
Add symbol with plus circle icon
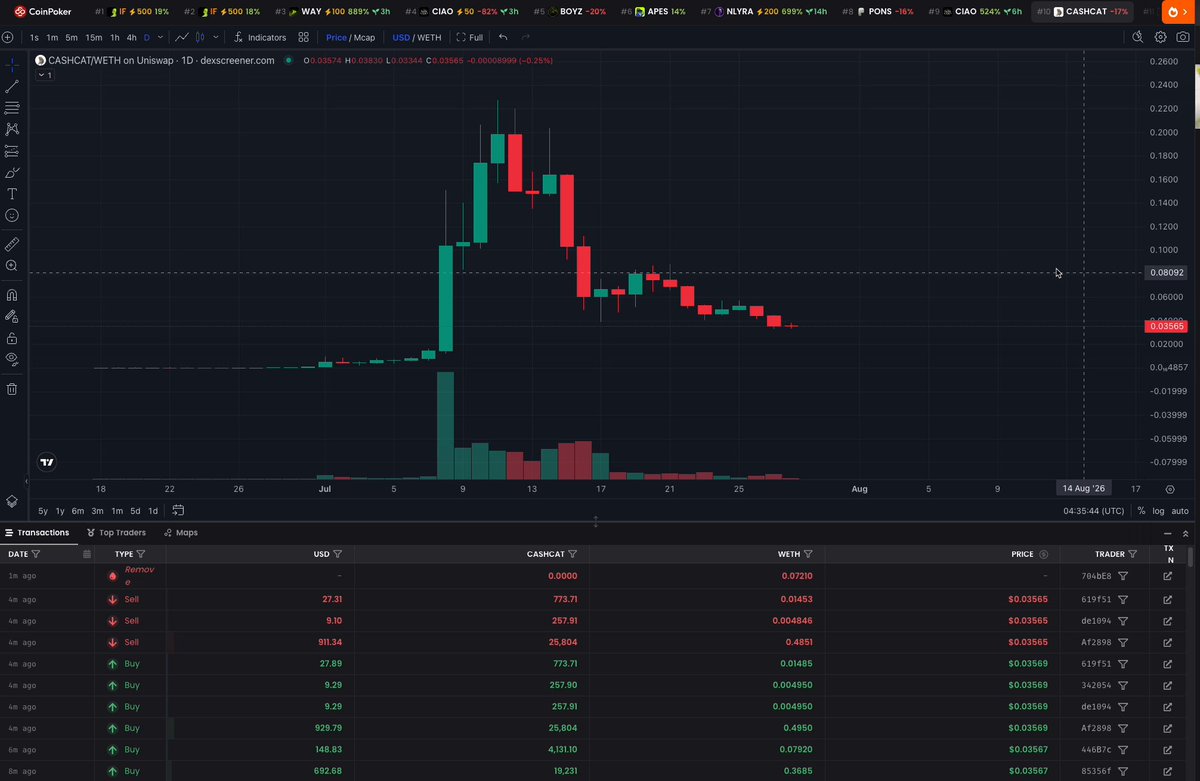coord(8,37)
